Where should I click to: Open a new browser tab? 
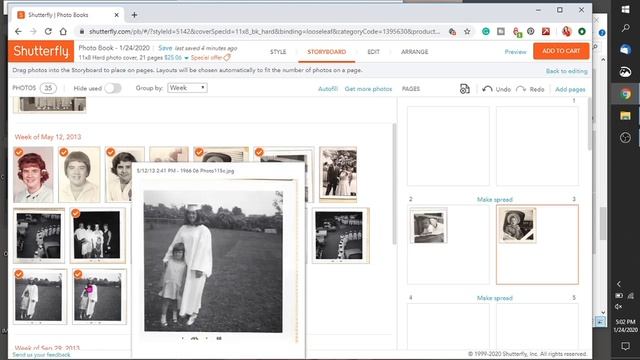coord(134,15)
